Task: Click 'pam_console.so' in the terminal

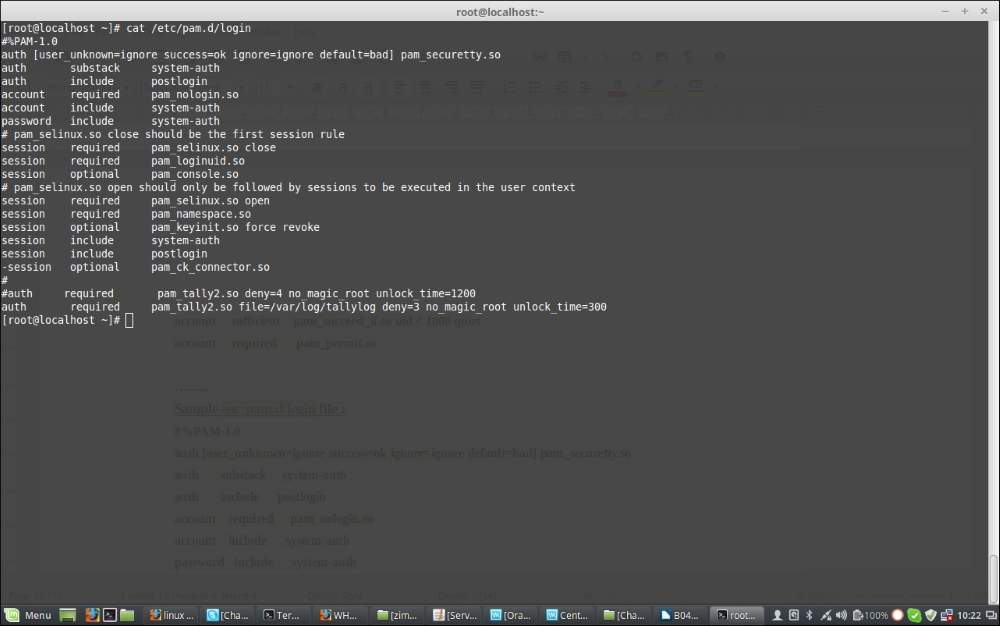Action: coord(195,174)
